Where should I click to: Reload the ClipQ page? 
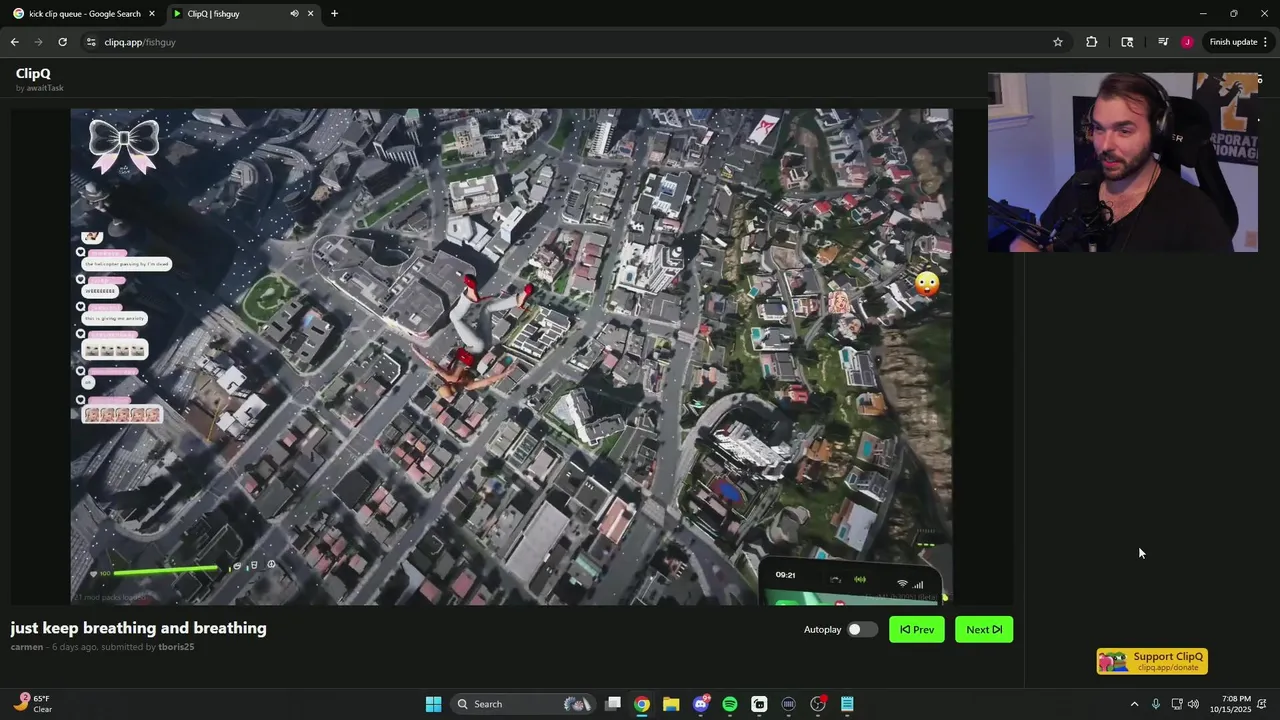coord(62,42)
